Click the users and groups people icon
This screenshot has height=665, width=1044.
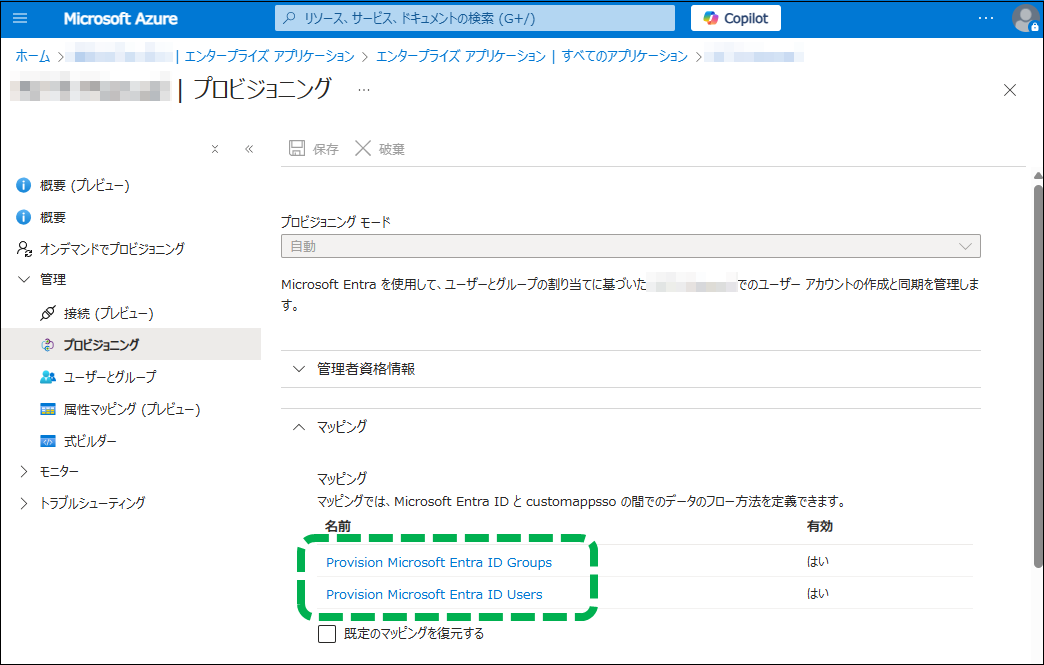coord(48,377)
